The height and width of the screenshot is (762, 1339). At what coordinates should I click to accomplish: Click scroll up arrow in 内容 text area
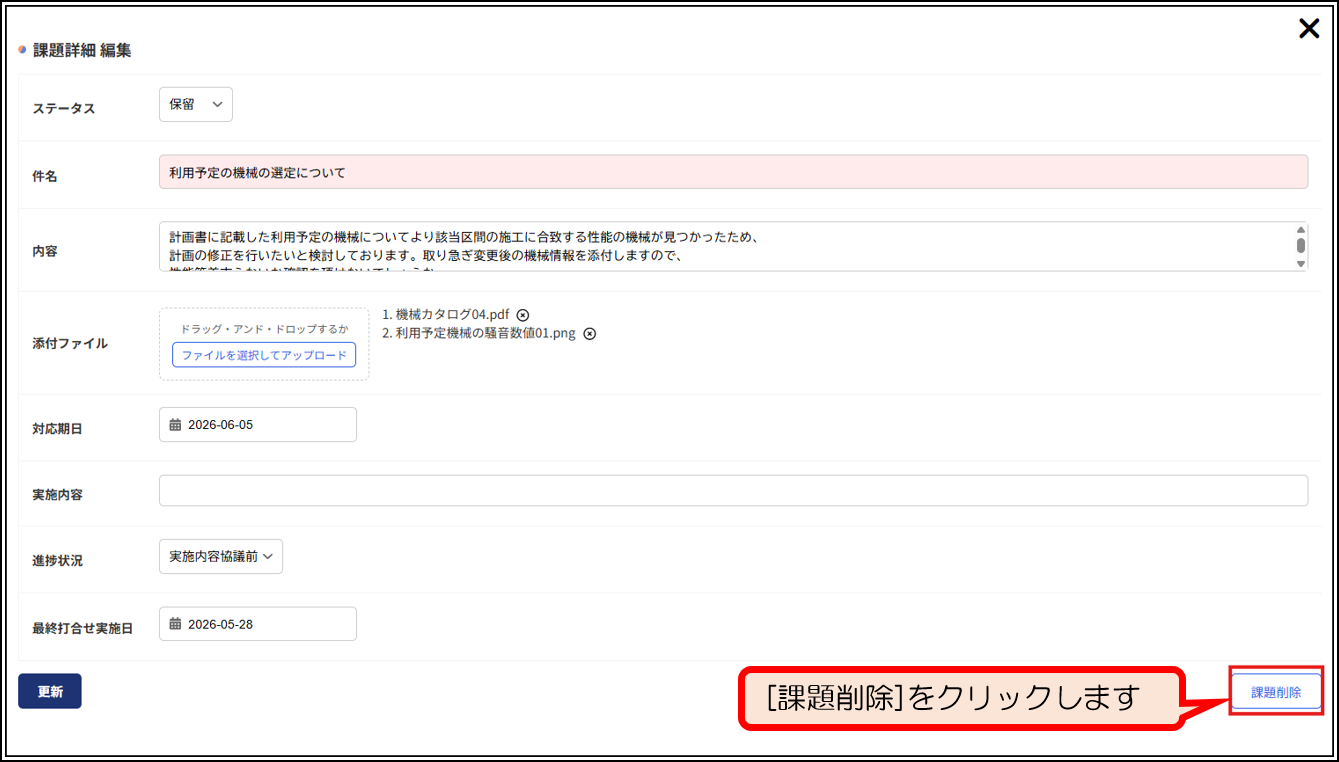tap(1301, 229)
